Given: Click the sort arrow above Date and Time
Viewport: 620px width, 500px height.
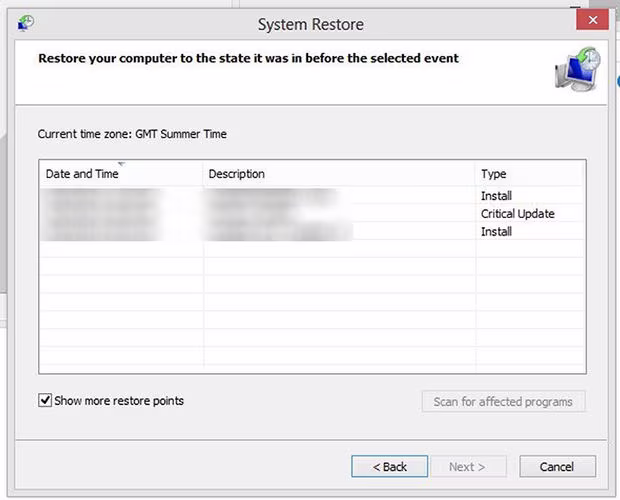Looking at the screenshot, I should click(x=121, y=164).
